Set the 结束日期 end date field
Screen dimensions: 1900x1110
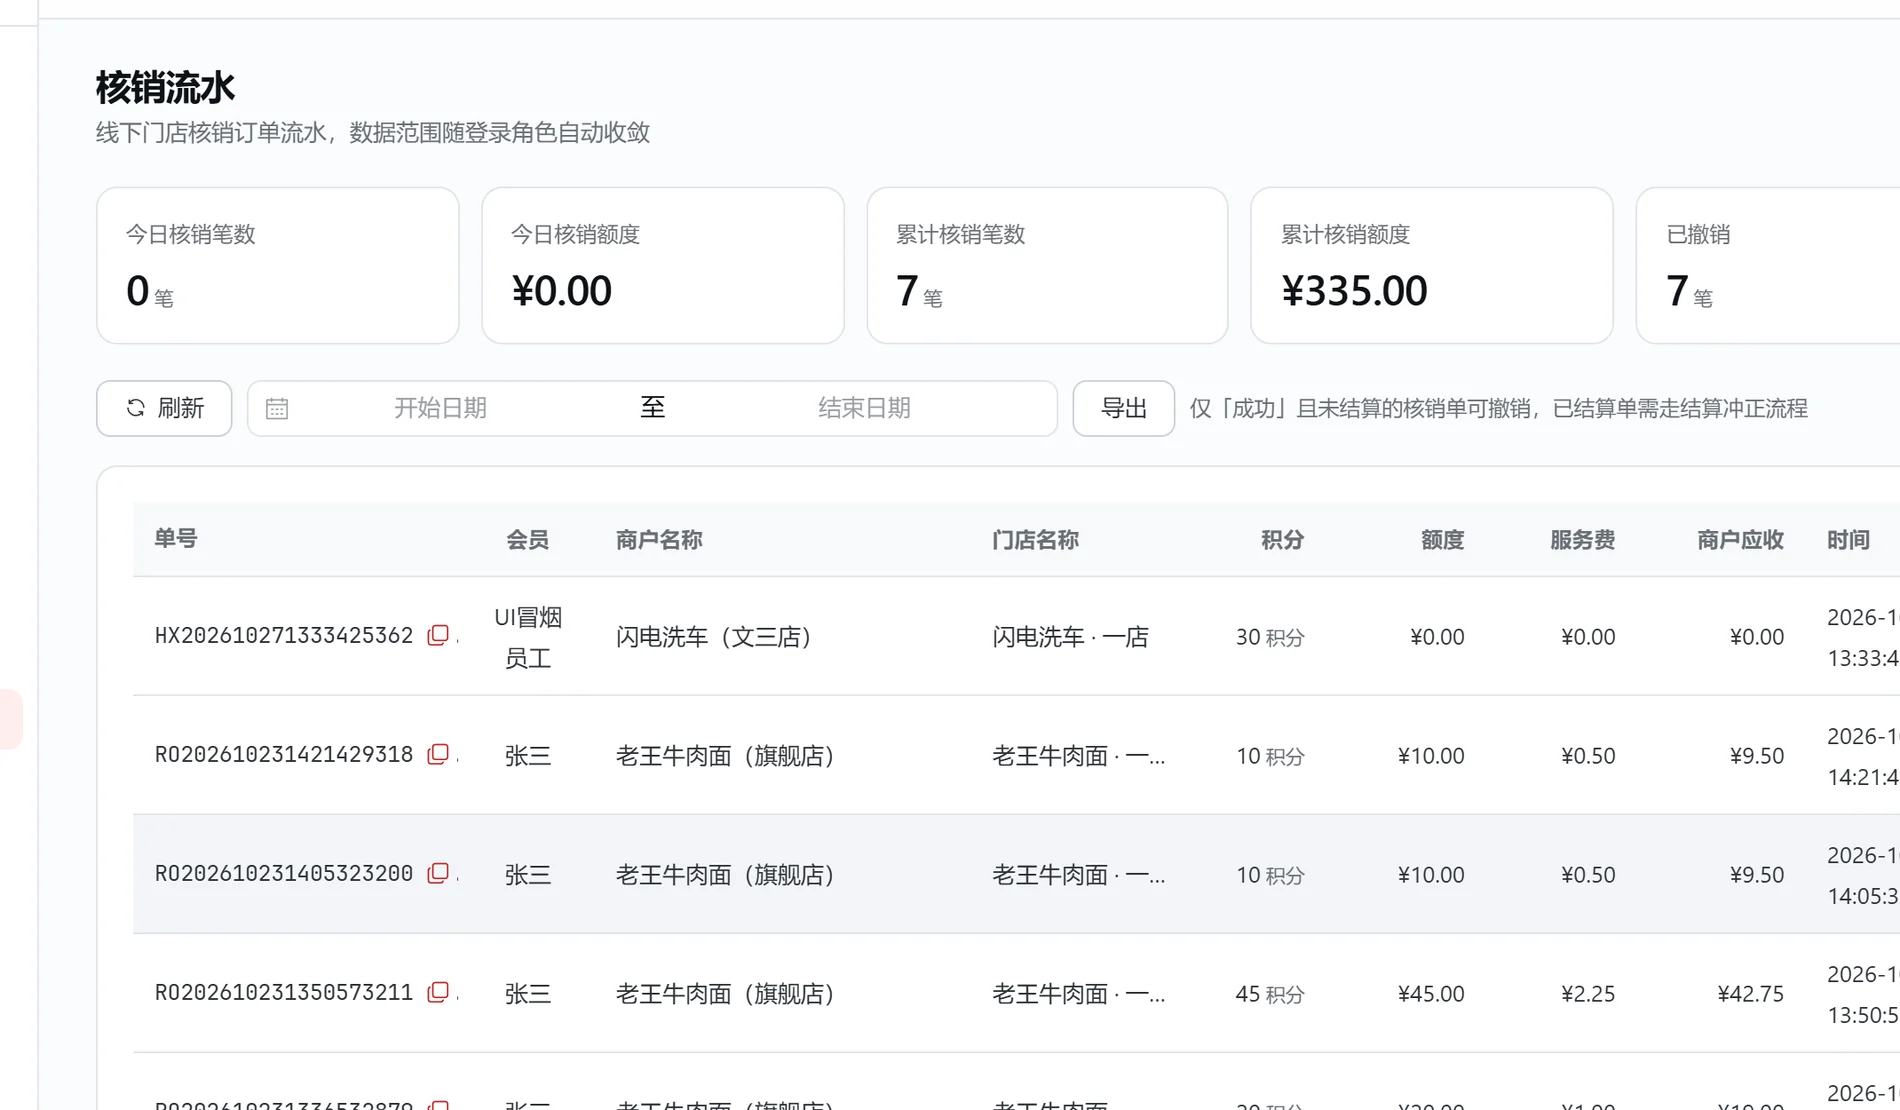[864, 408]
